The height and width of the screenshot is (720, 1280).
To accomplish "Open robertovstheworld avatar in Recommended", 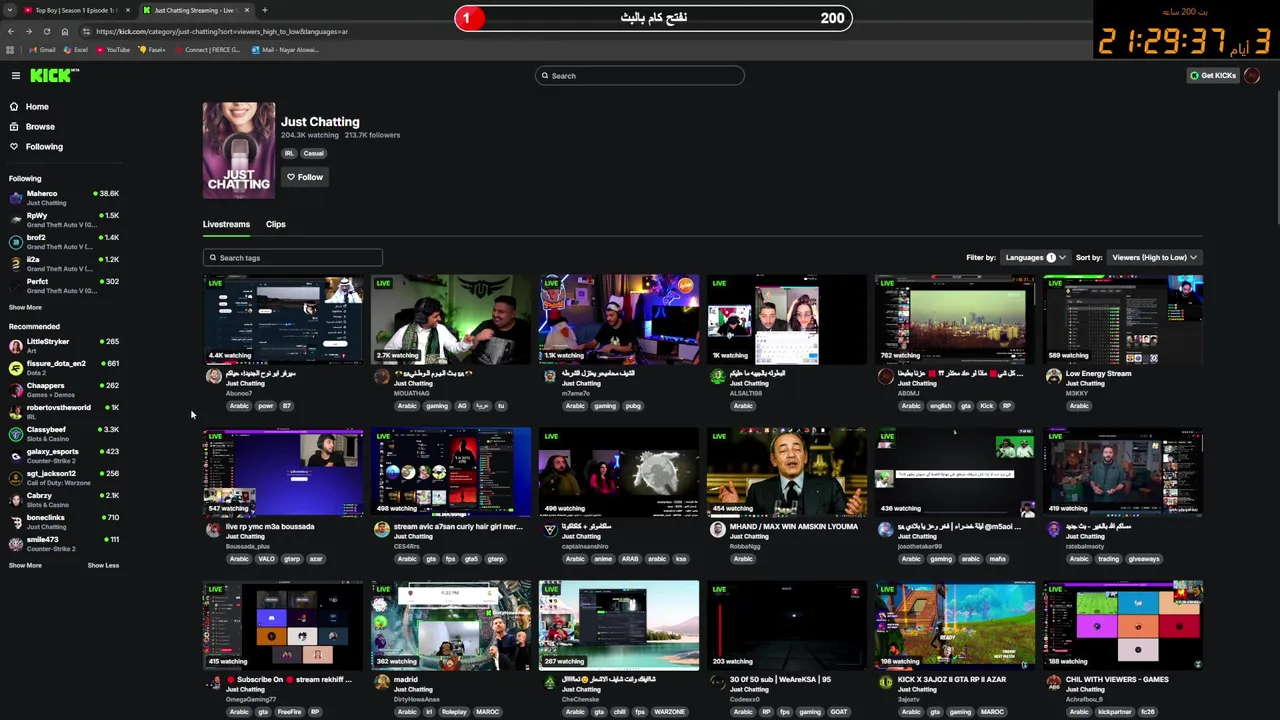I will pyautogui.click(x=15, y=412).
